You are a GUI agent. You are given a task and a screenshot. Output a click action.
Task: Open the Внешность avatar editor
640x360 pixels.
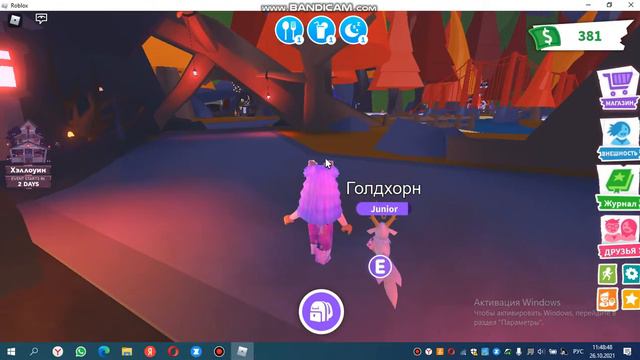point(619,140)
